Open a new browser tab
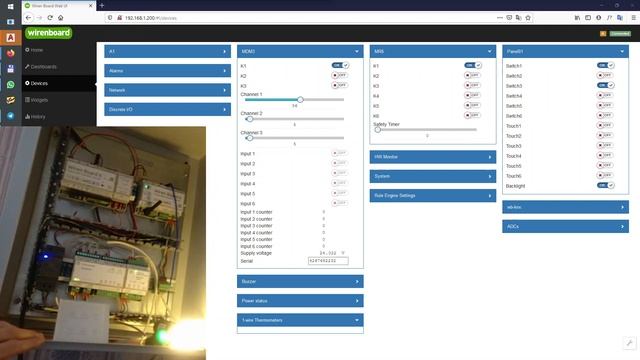Image resolution: width=640 pixels, height=360 pixels. click(102, 6)
